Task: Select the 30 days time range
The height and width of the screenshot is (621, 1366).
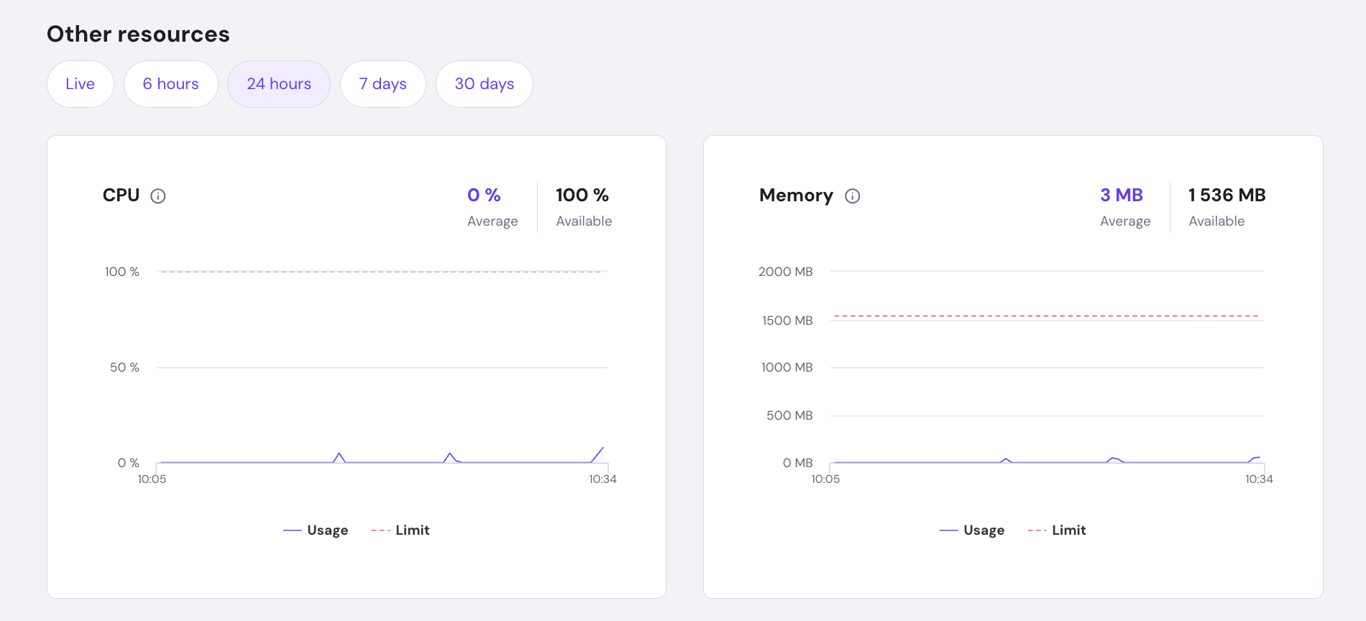Action: [x=484, y=84]
